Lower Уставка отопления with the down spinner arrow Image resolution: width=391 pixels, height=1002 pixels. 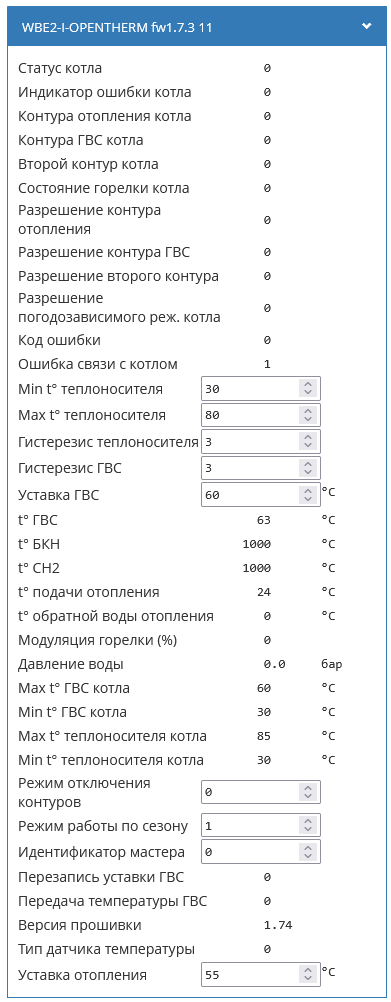coord(308,979)
